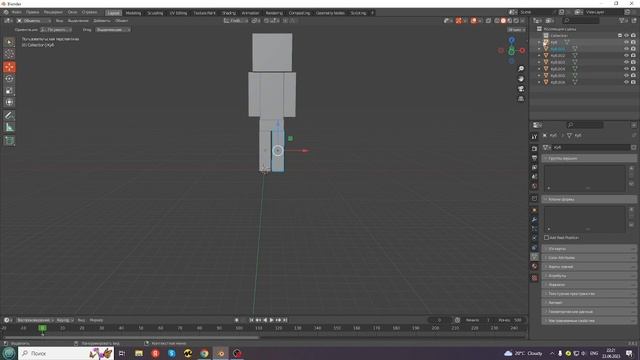Open the Scene properties tab
This screenshot has height=360, width=640.
534,177
